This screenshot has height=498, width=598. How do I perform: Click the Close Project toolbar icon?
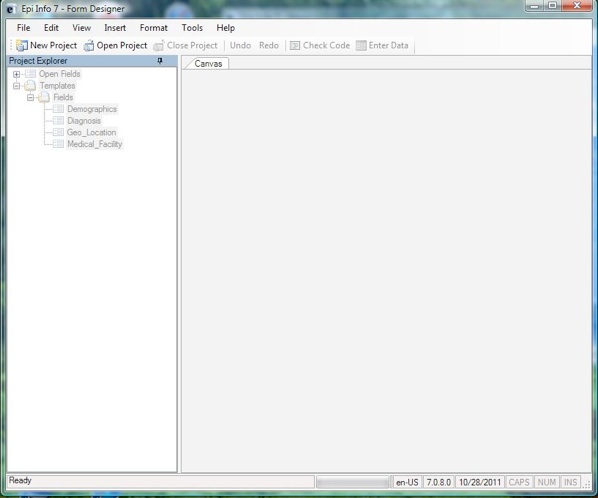coord(159,46)
